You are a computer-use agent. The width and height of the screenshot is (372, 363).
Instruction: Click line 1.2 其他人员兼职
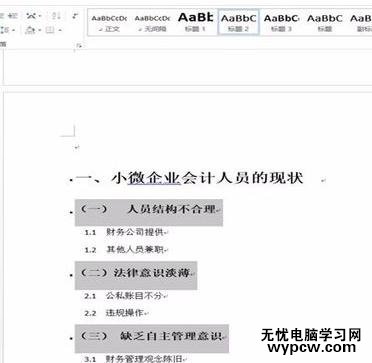pos(125,250)
